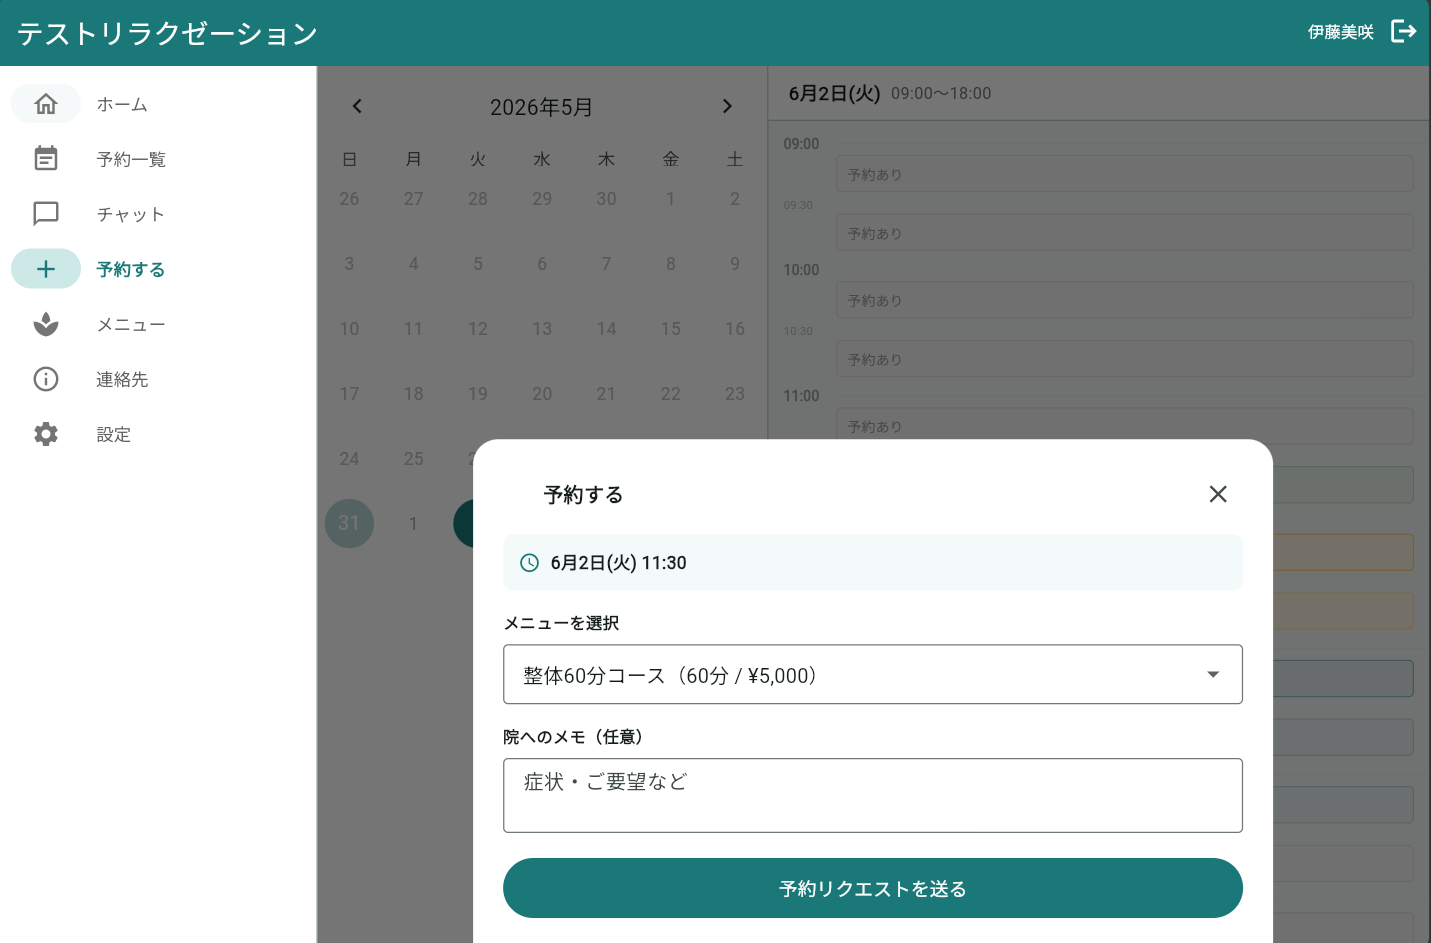The image size is (1431, 943).
Task: Click the plus icon for 予約する
Action: (46, 269)
